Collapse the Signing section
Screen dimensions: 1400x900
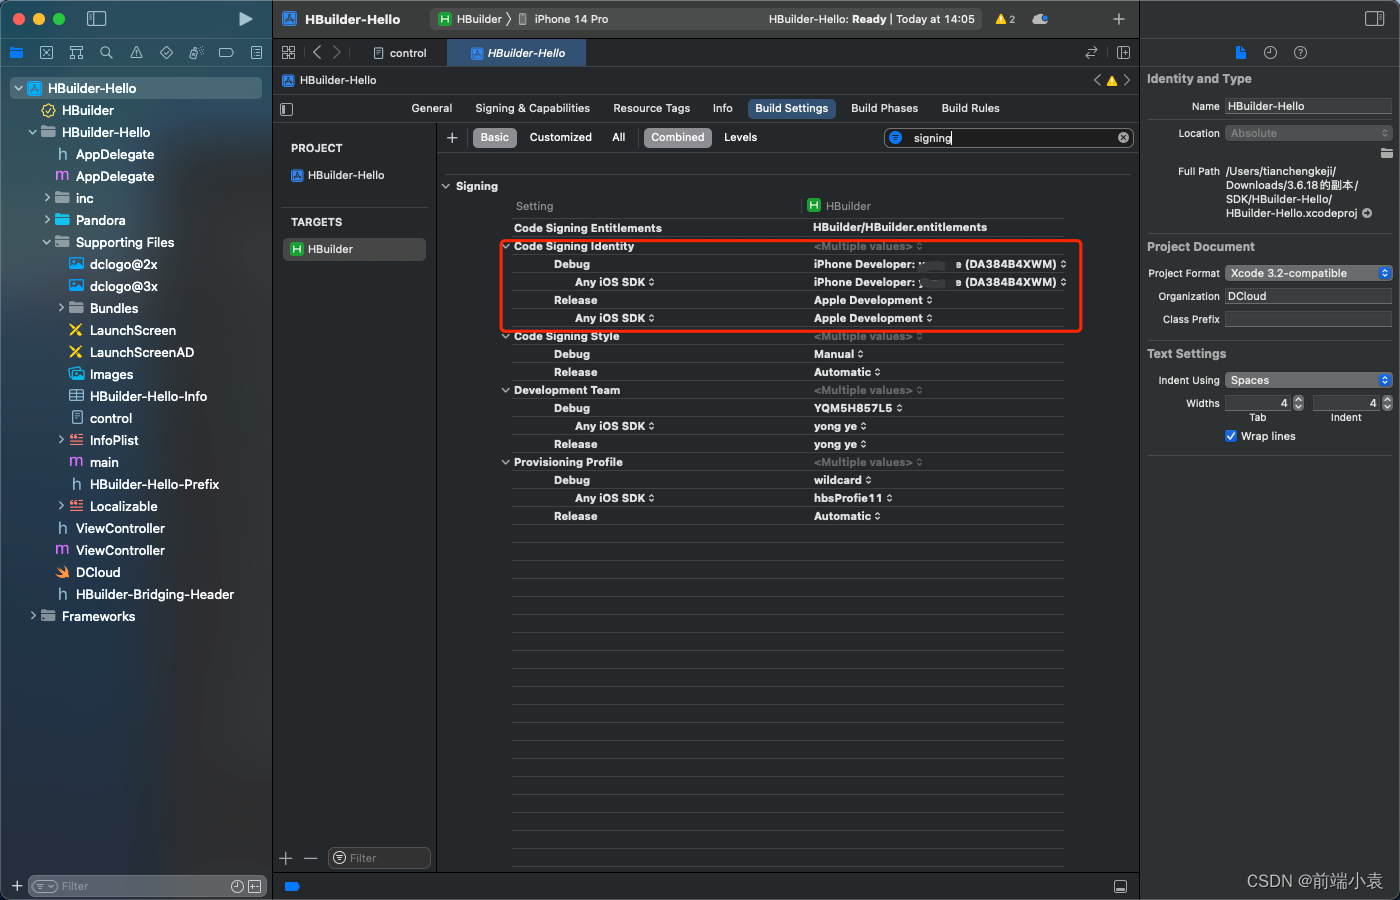pyautogui.click(x=446, y=186)
